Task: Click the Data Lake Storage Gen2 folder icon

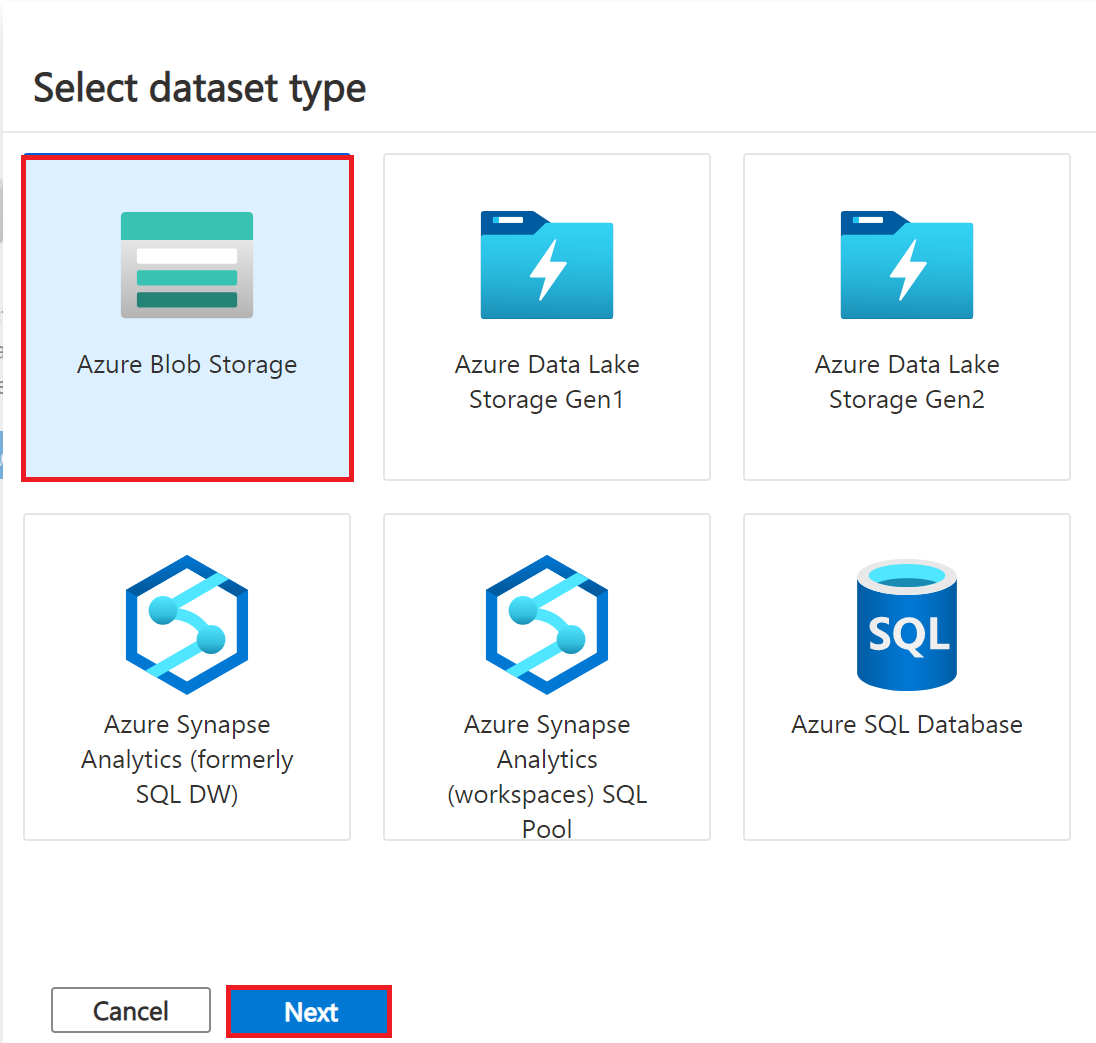Action: (x=907, y=265)
